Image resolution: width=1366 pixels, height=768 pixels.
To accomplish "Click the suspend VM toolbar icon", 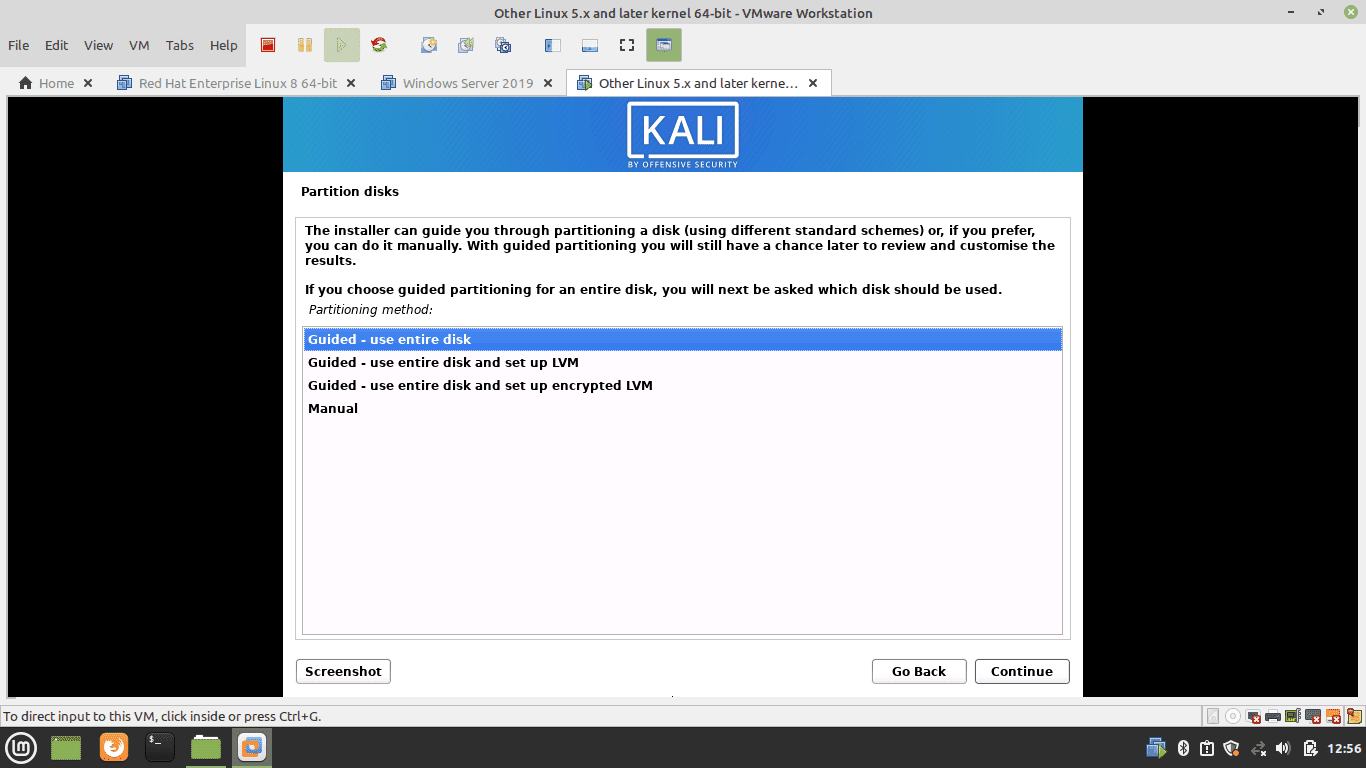I will click(305, 45).
